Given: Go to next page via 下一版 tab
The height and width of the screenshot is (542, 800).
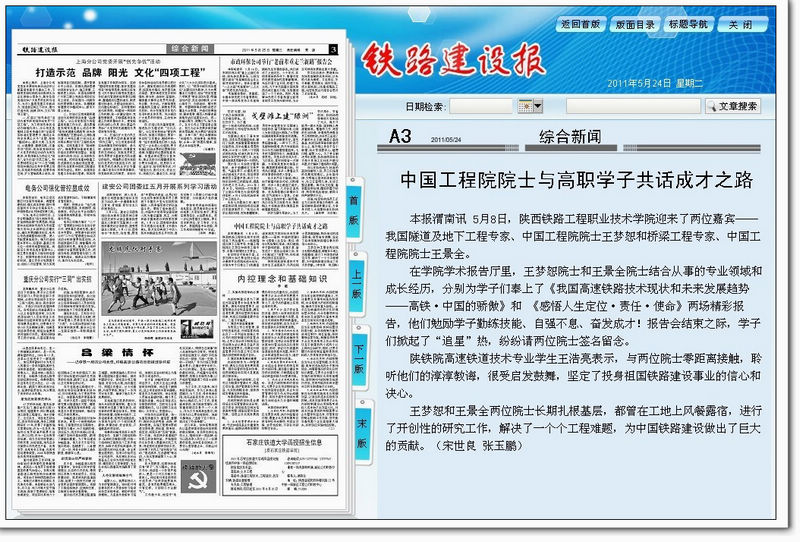Looking at the screenshot, I should 355,357.
